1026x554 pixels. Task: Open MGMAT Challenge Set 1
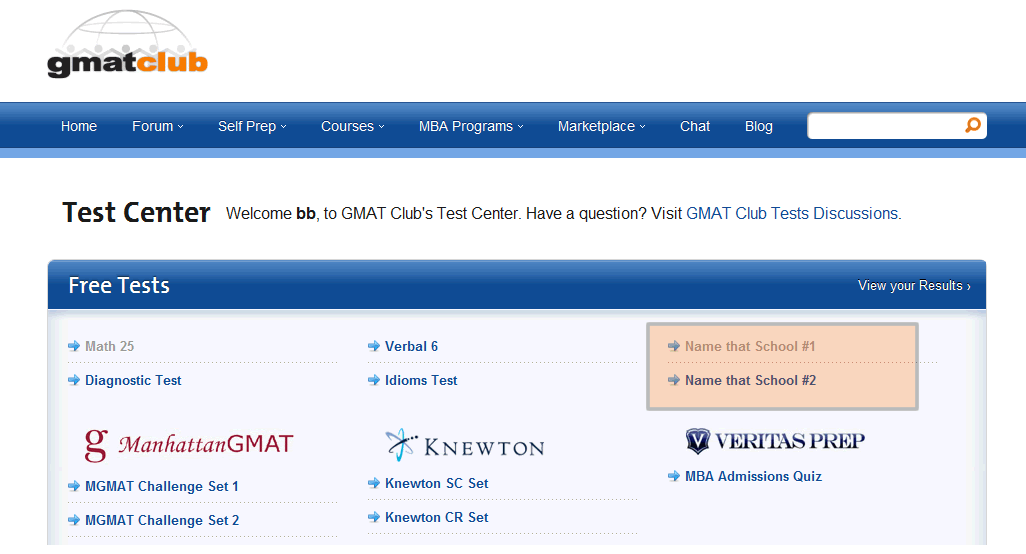click(162, 486)
